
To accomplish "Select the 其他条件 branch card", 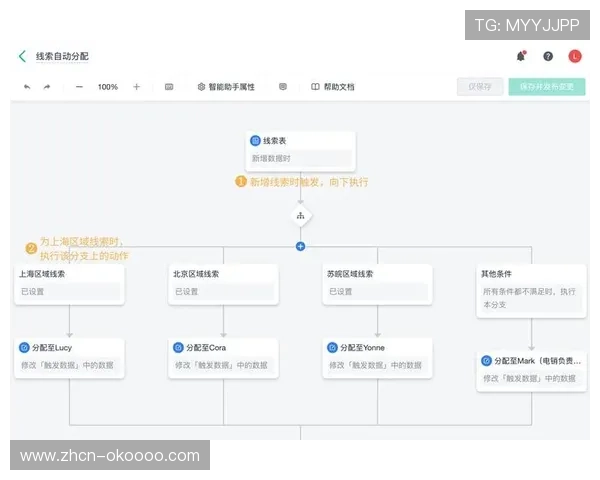I will tap(532, 291).
